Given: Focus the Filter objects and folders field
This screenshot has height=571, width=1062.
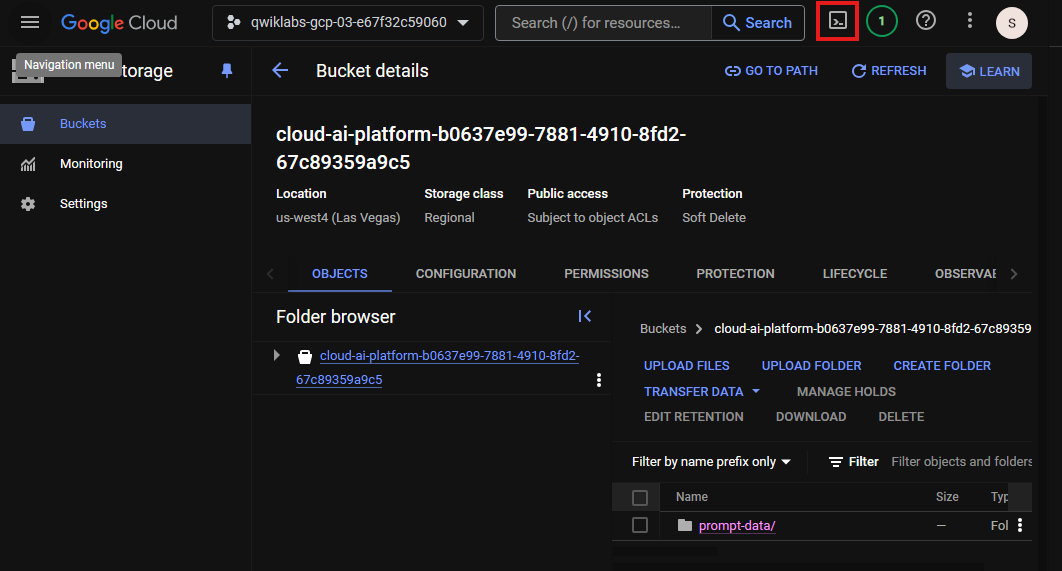Looking at the screenshot, I should 961,461.
